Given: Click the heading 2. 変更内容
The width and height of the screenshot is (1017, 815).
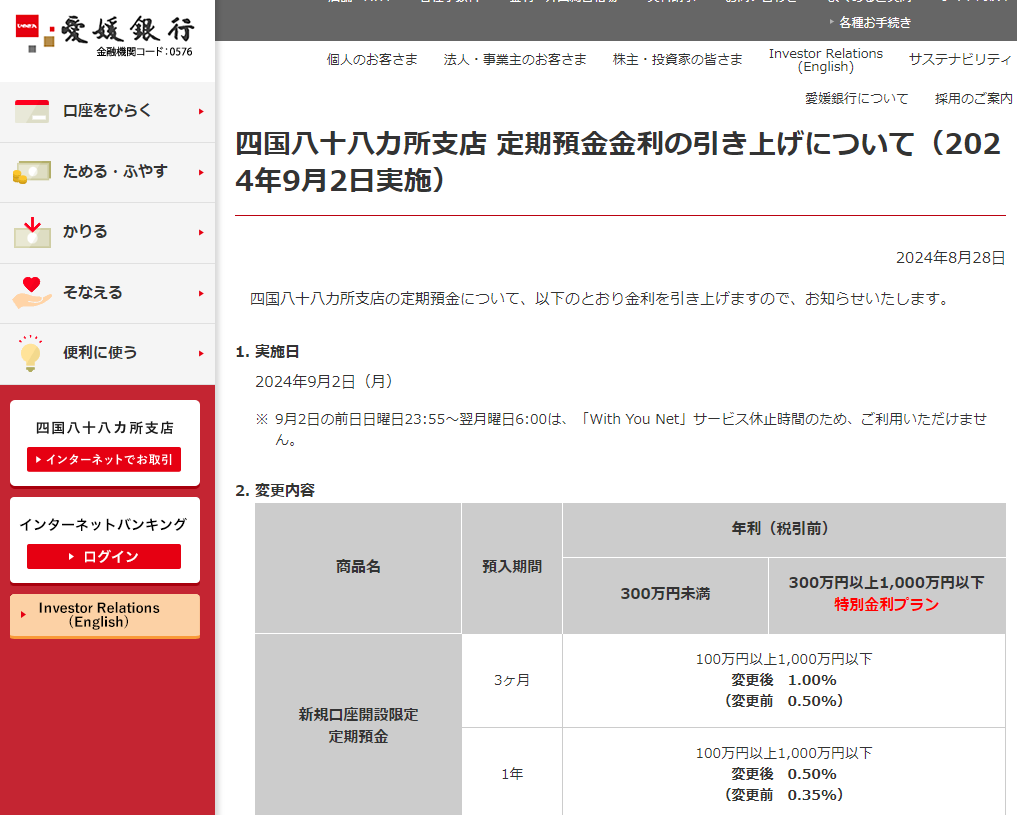Looking at the screenshot, I should click(x=275, y=490).
